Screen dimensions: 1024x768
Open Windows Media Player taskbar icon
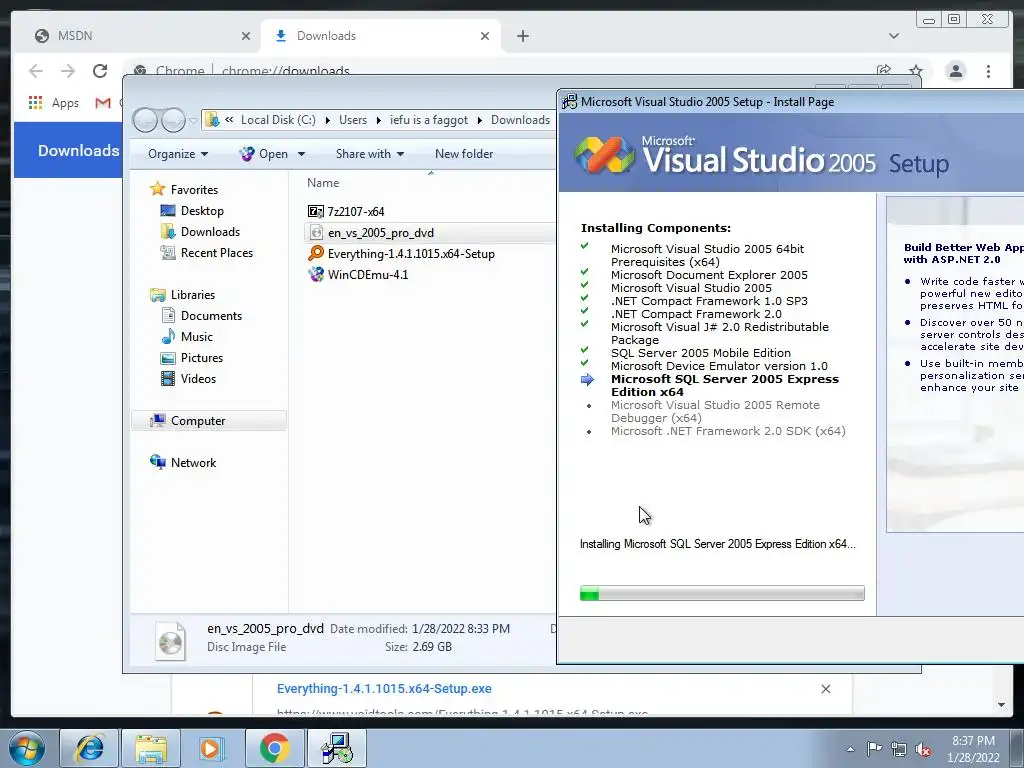(212, 748)
